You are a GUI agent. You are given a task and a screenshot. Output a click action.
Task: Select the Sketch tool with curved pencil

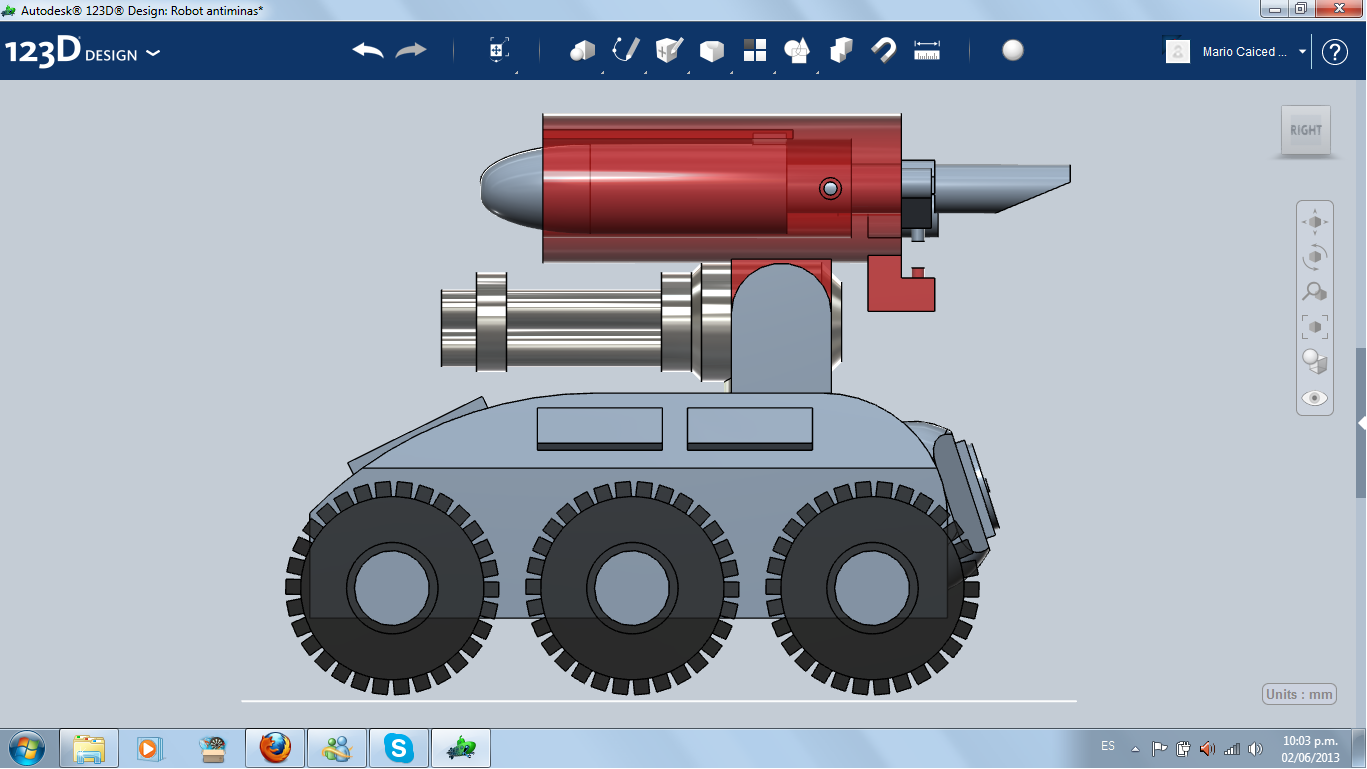point(626,51)
